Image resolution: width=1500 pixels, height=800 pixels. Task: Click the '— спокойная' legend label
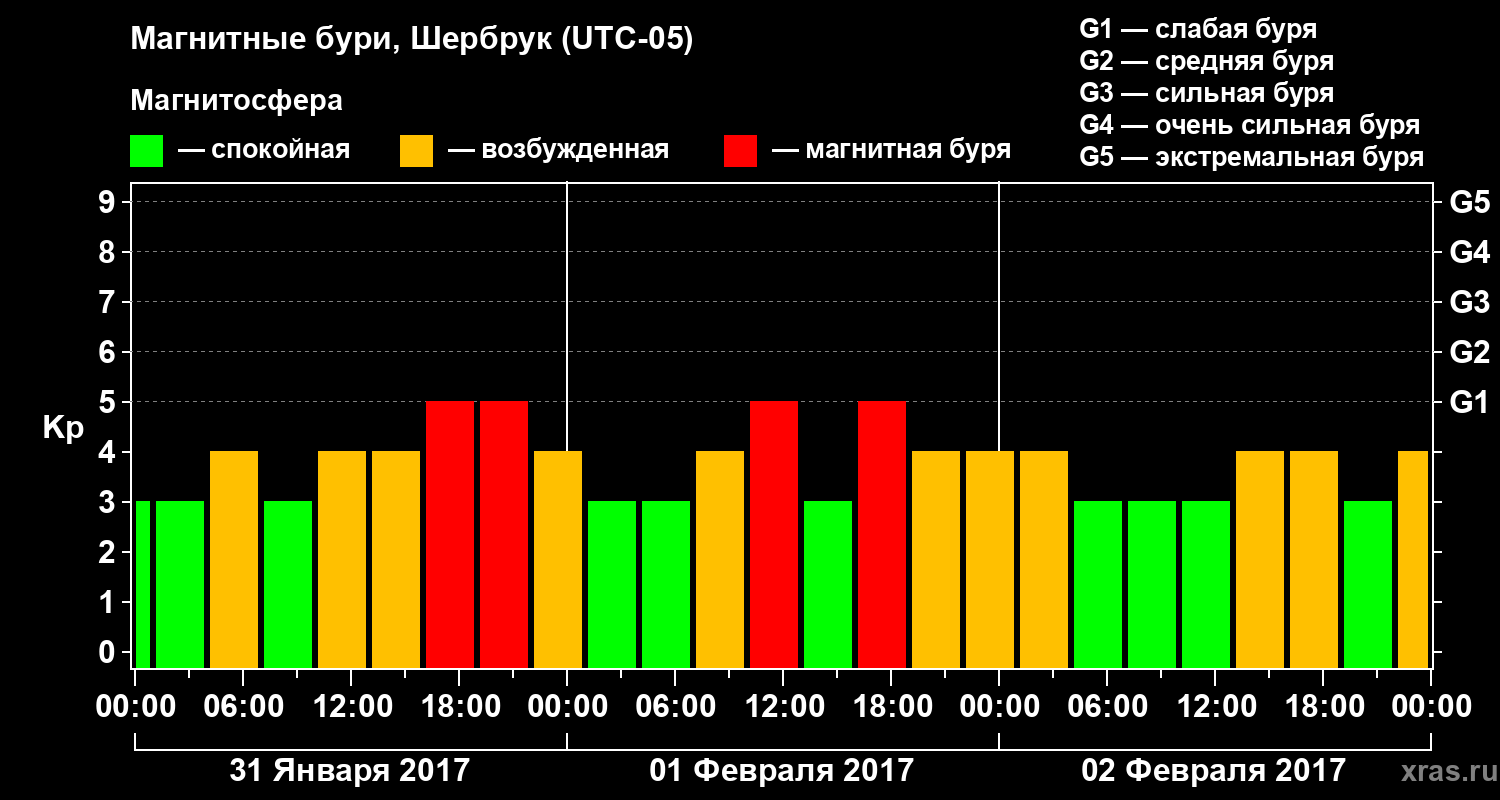pos(264,151)
